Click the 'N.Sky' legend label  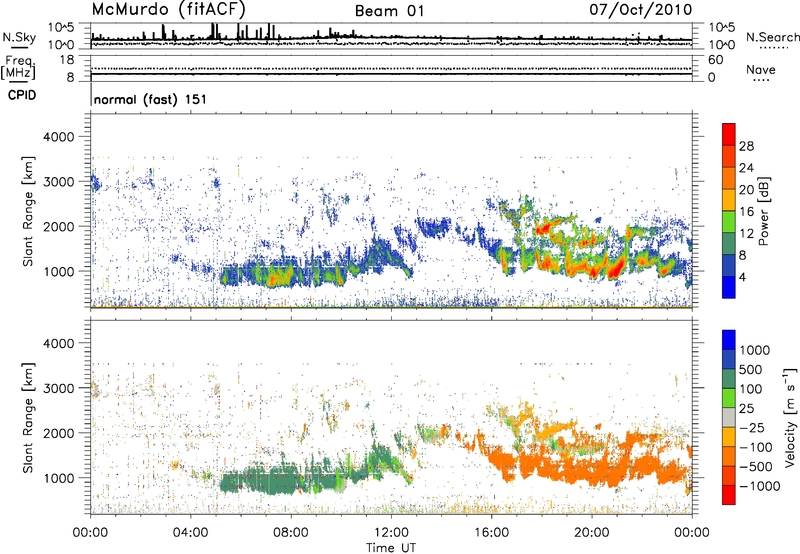click(x=19, y=37)
